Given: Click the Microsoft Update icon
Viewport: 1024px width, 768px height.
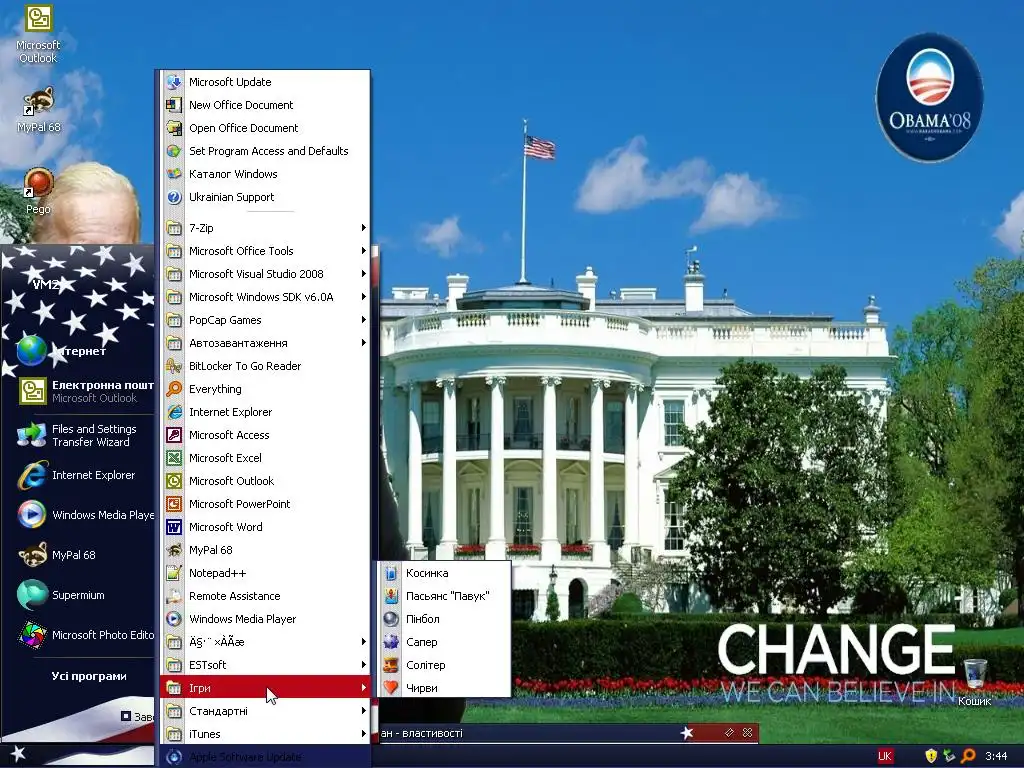Looking at the screenshot, I should [x=174, y=82].
